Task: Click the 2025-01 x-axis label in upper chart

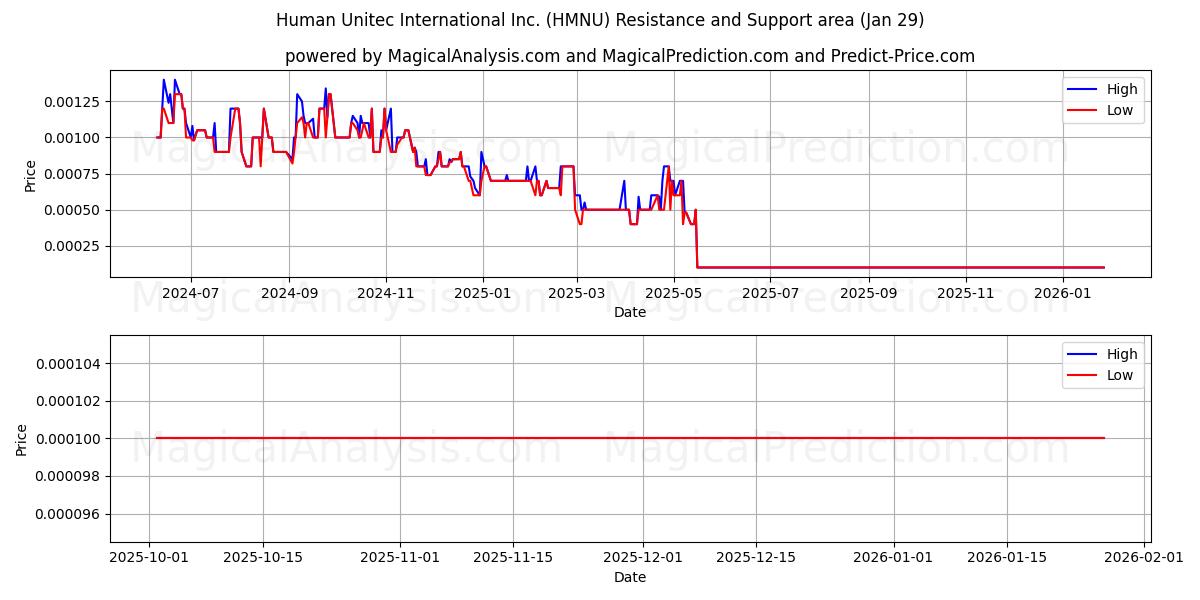Action: coord(483,294)
